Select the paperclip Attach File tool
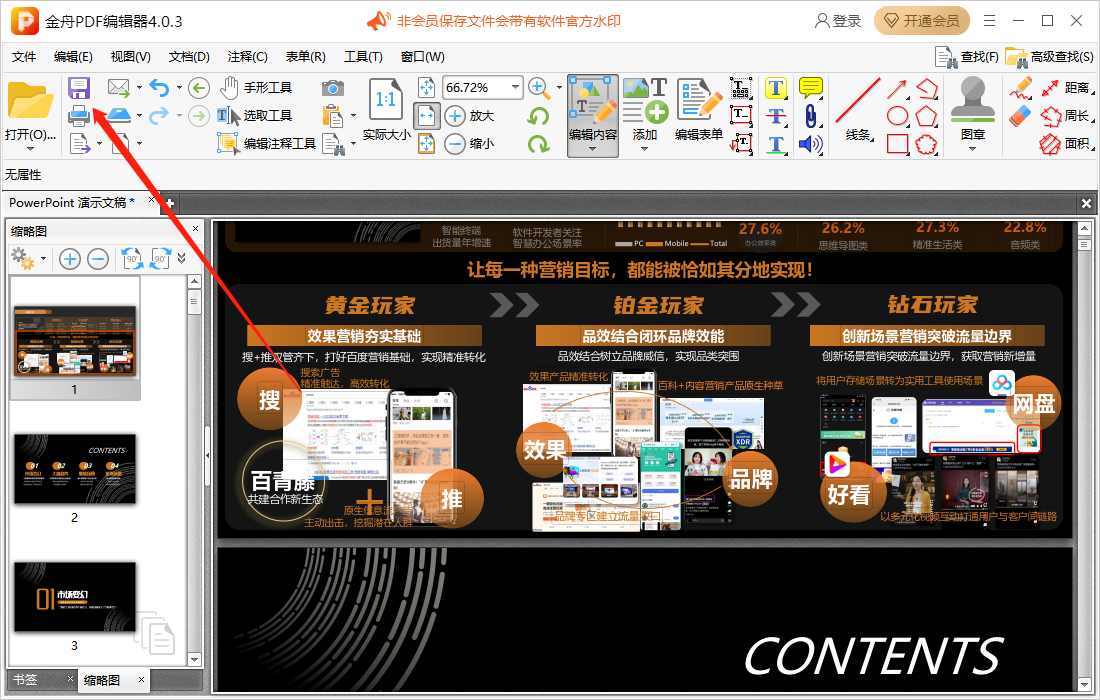The image size is (1100, 700). (x=810, y=116)
